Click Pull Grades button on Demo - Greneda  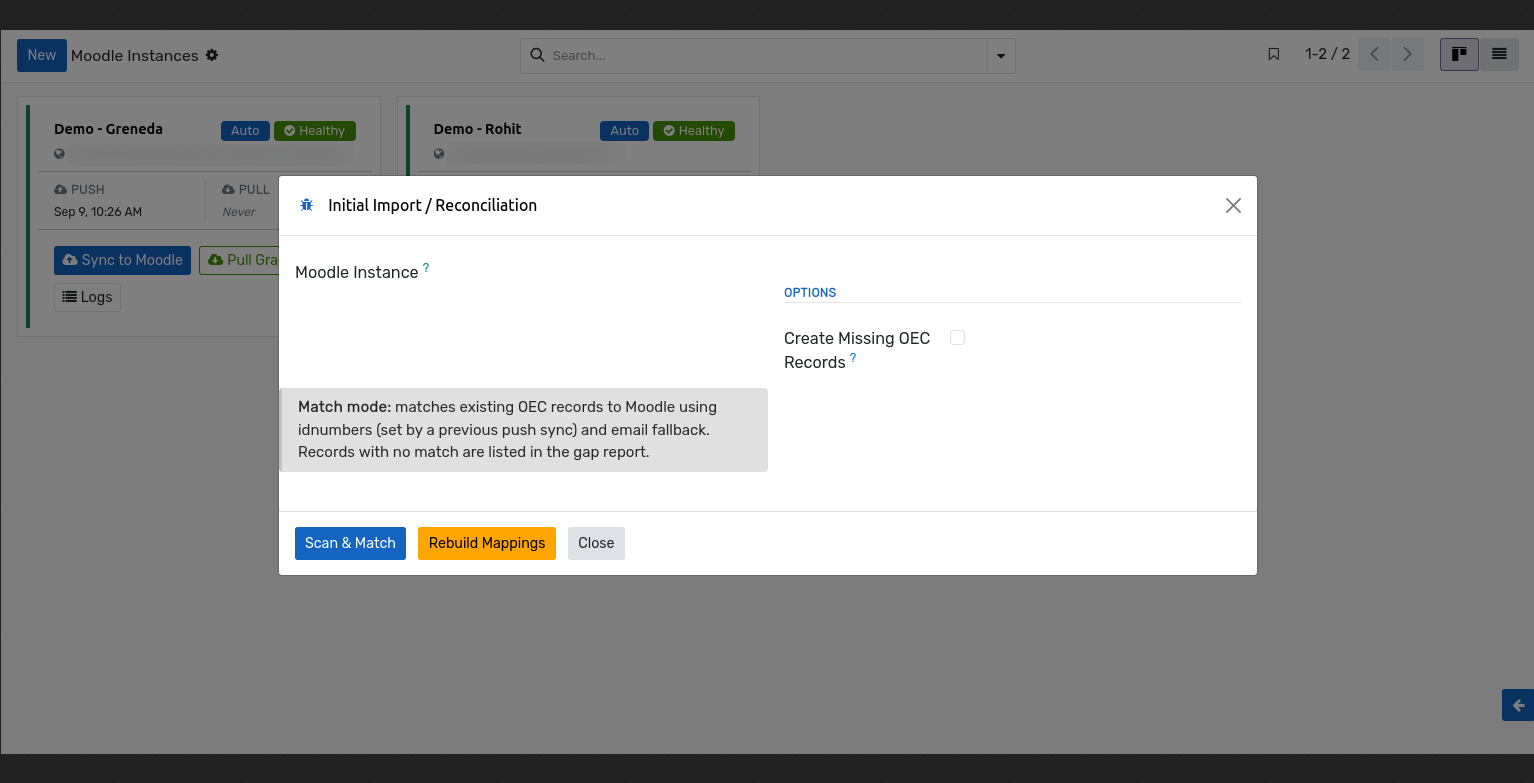[x=239, y=260]
